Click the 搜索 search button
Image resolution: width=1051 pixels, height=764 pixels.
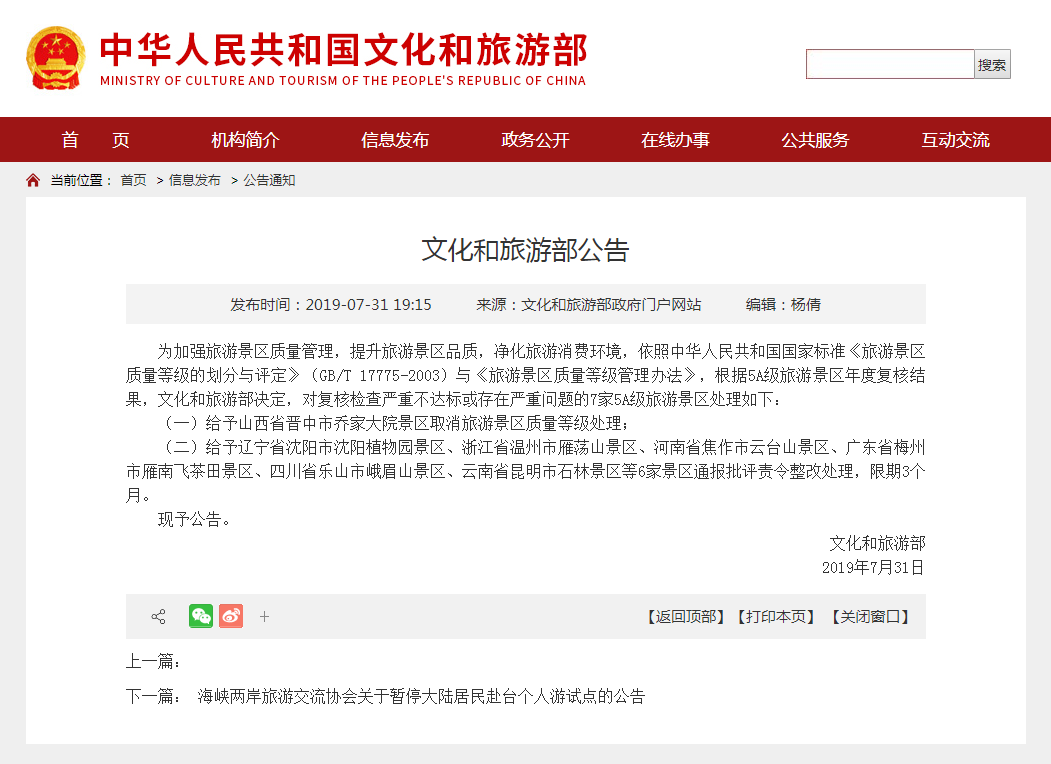coord(992,64)
